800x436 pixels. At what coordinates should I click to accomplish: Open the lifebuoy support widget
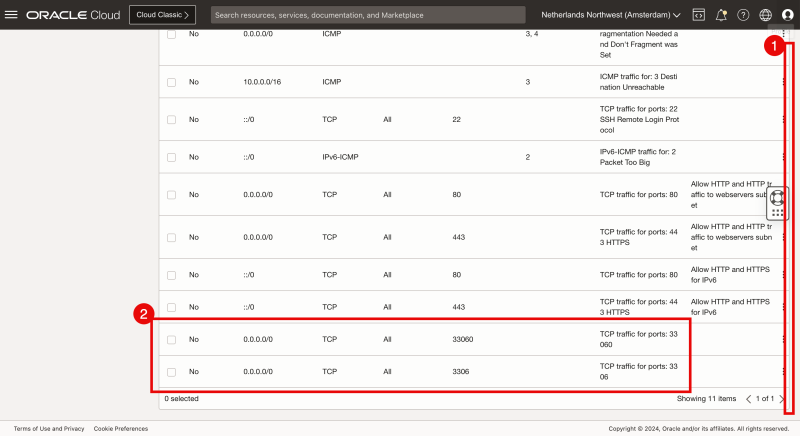pos(777,197)
